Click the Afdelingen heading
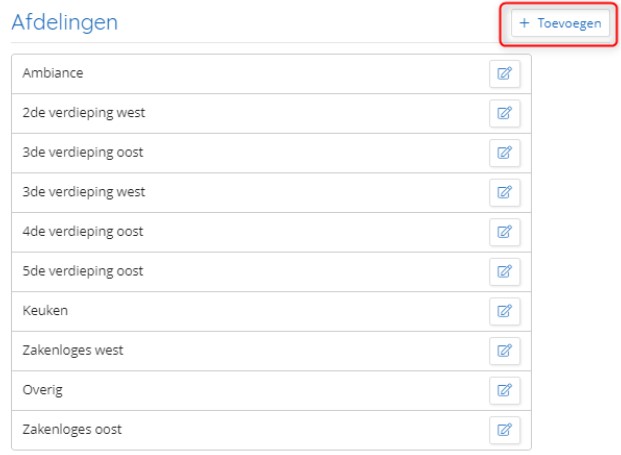This screenshot has height=455, width=621. [65, 23]
